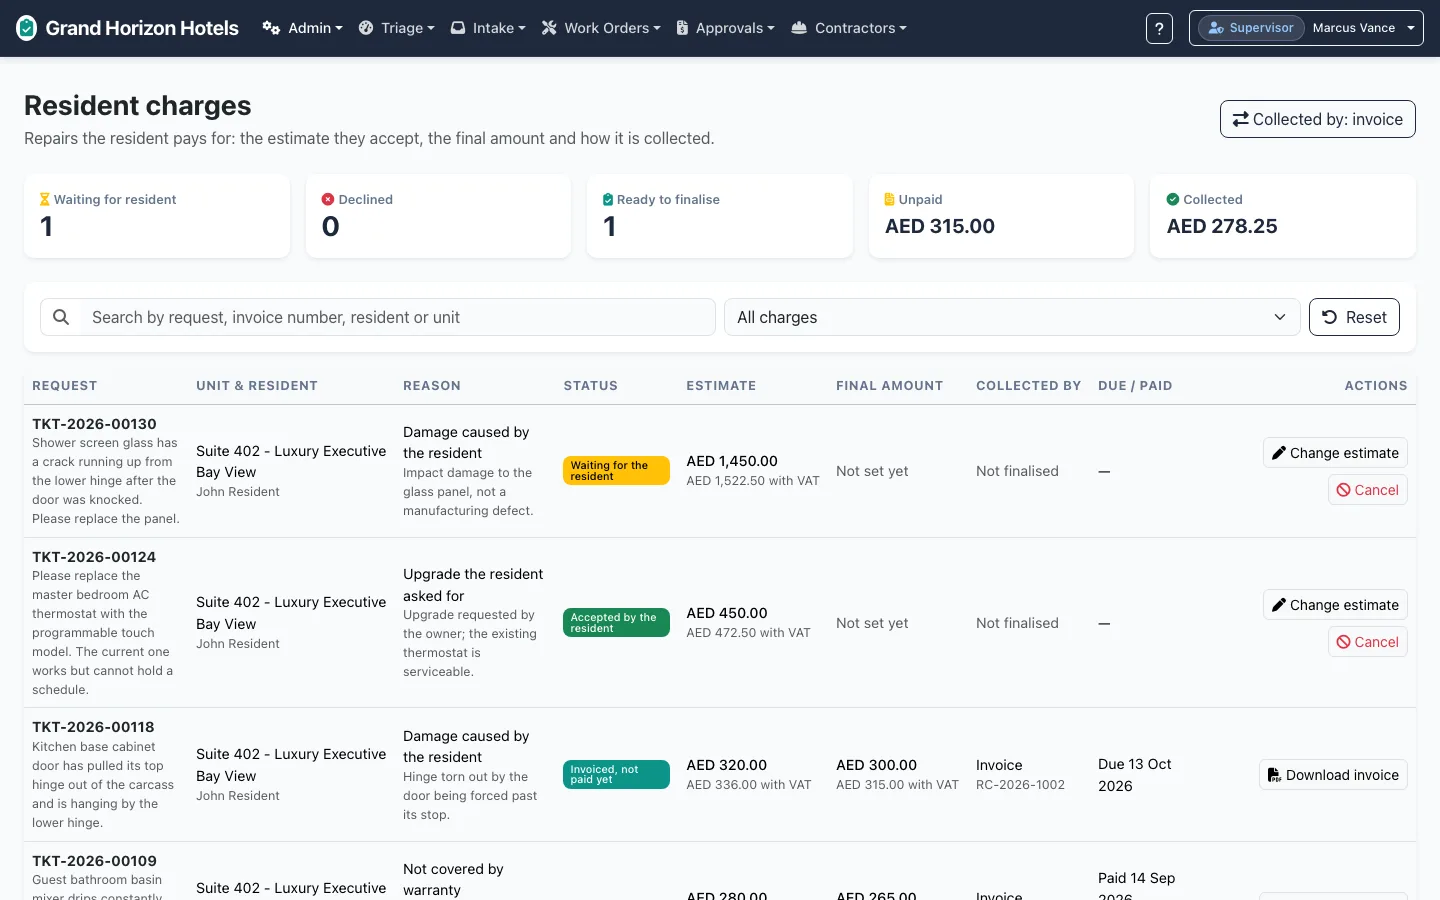Click the red X icon on Declined card
The height and width of the screenshot is (900, 1440).
point(327,199)
